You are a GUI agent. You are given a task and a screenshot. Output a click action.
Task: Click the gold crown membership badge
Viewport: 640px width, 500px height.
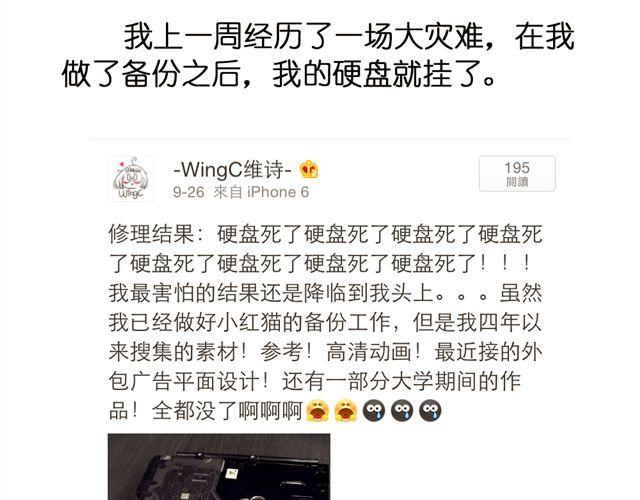click(309, 169)
